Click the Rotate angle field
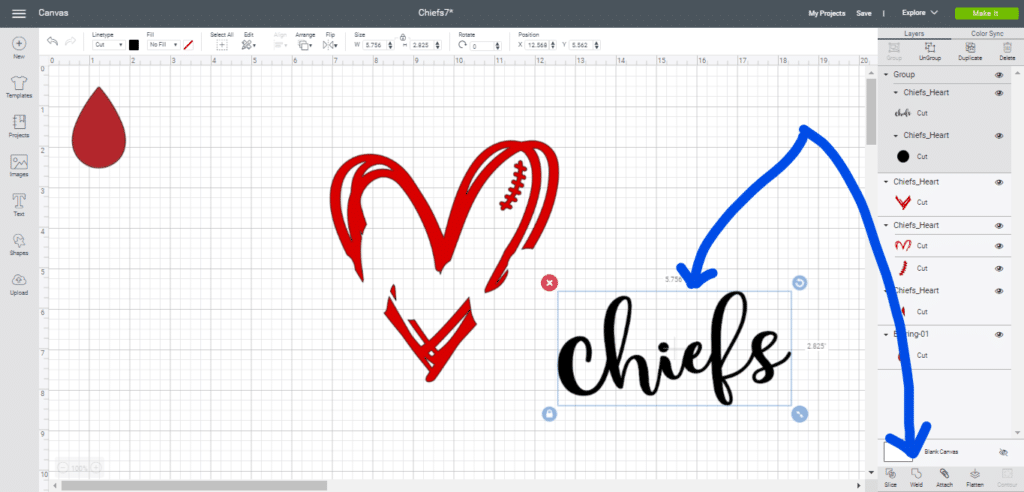The image size is (1024, 492). click(x=481, y=46)
